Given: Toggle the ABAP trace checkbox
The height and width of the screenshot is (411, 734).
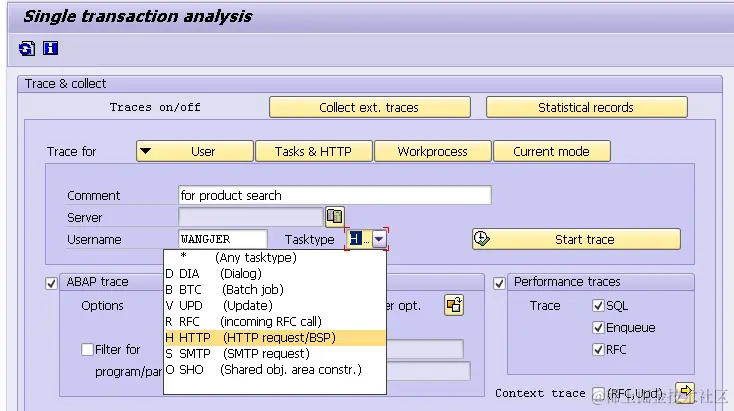Looking at the screenshot, I should tap(51, 284).
